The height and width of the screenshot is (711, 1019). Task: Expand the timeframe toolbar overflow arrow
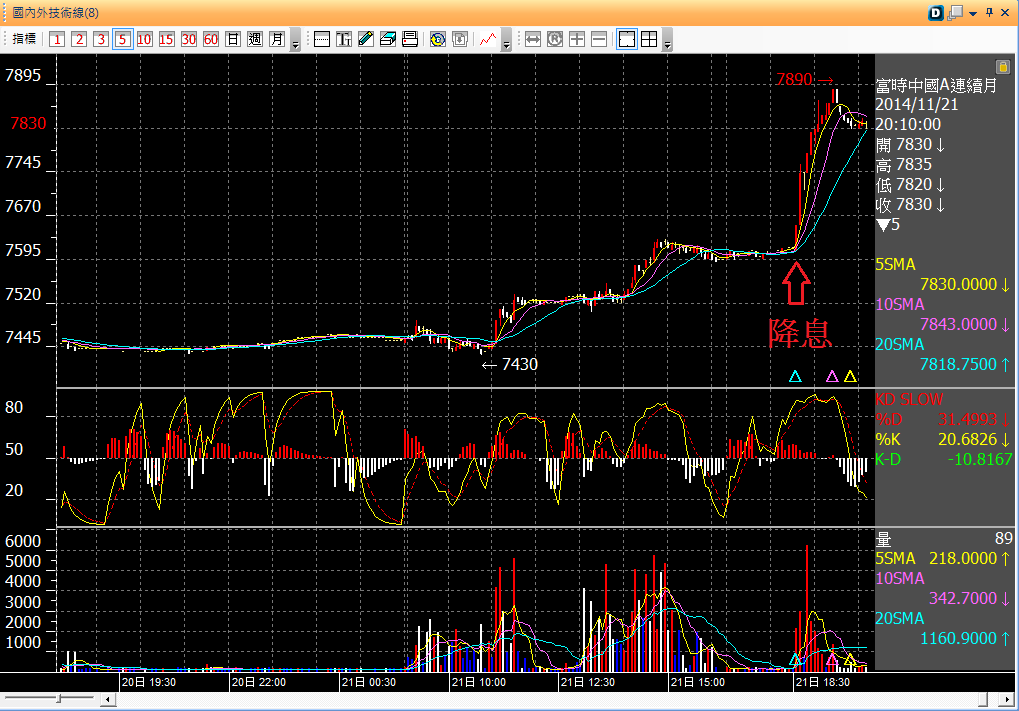295,44
